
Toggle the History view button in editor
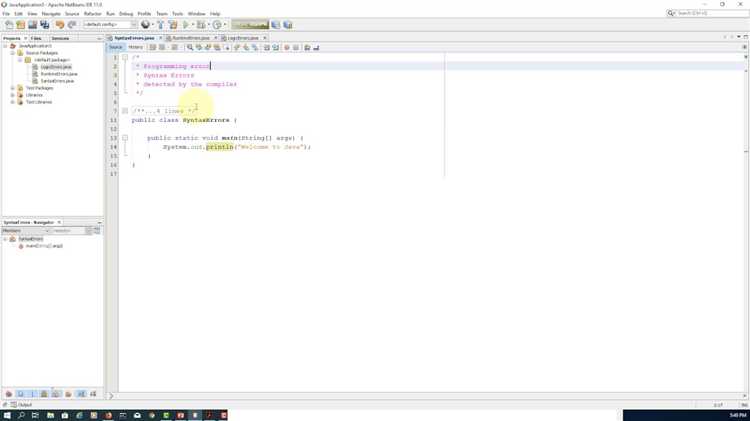click(135, 47)
